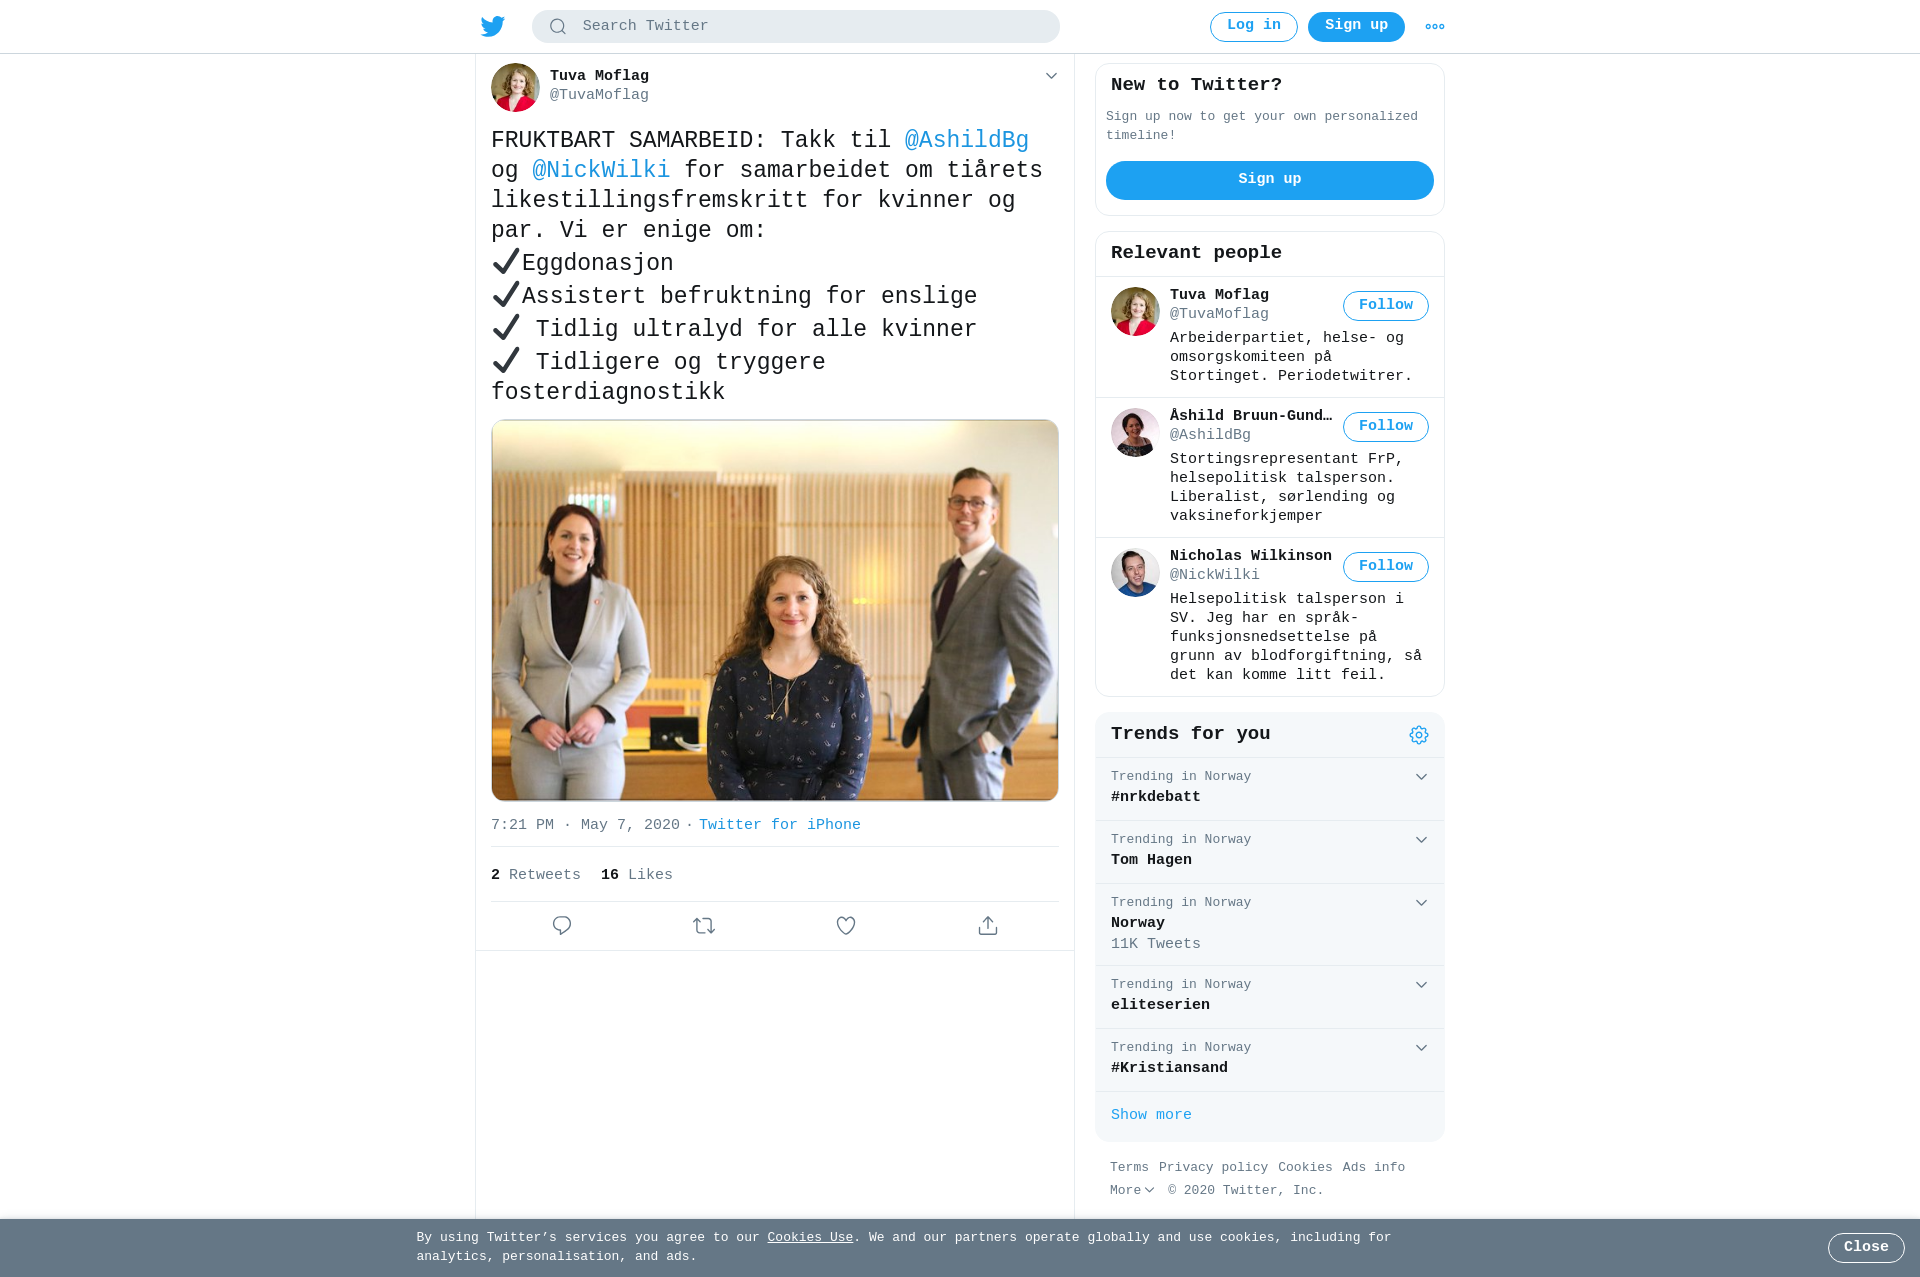Expand options for #nrkdebatt trend

click(x=1421, y=777)
